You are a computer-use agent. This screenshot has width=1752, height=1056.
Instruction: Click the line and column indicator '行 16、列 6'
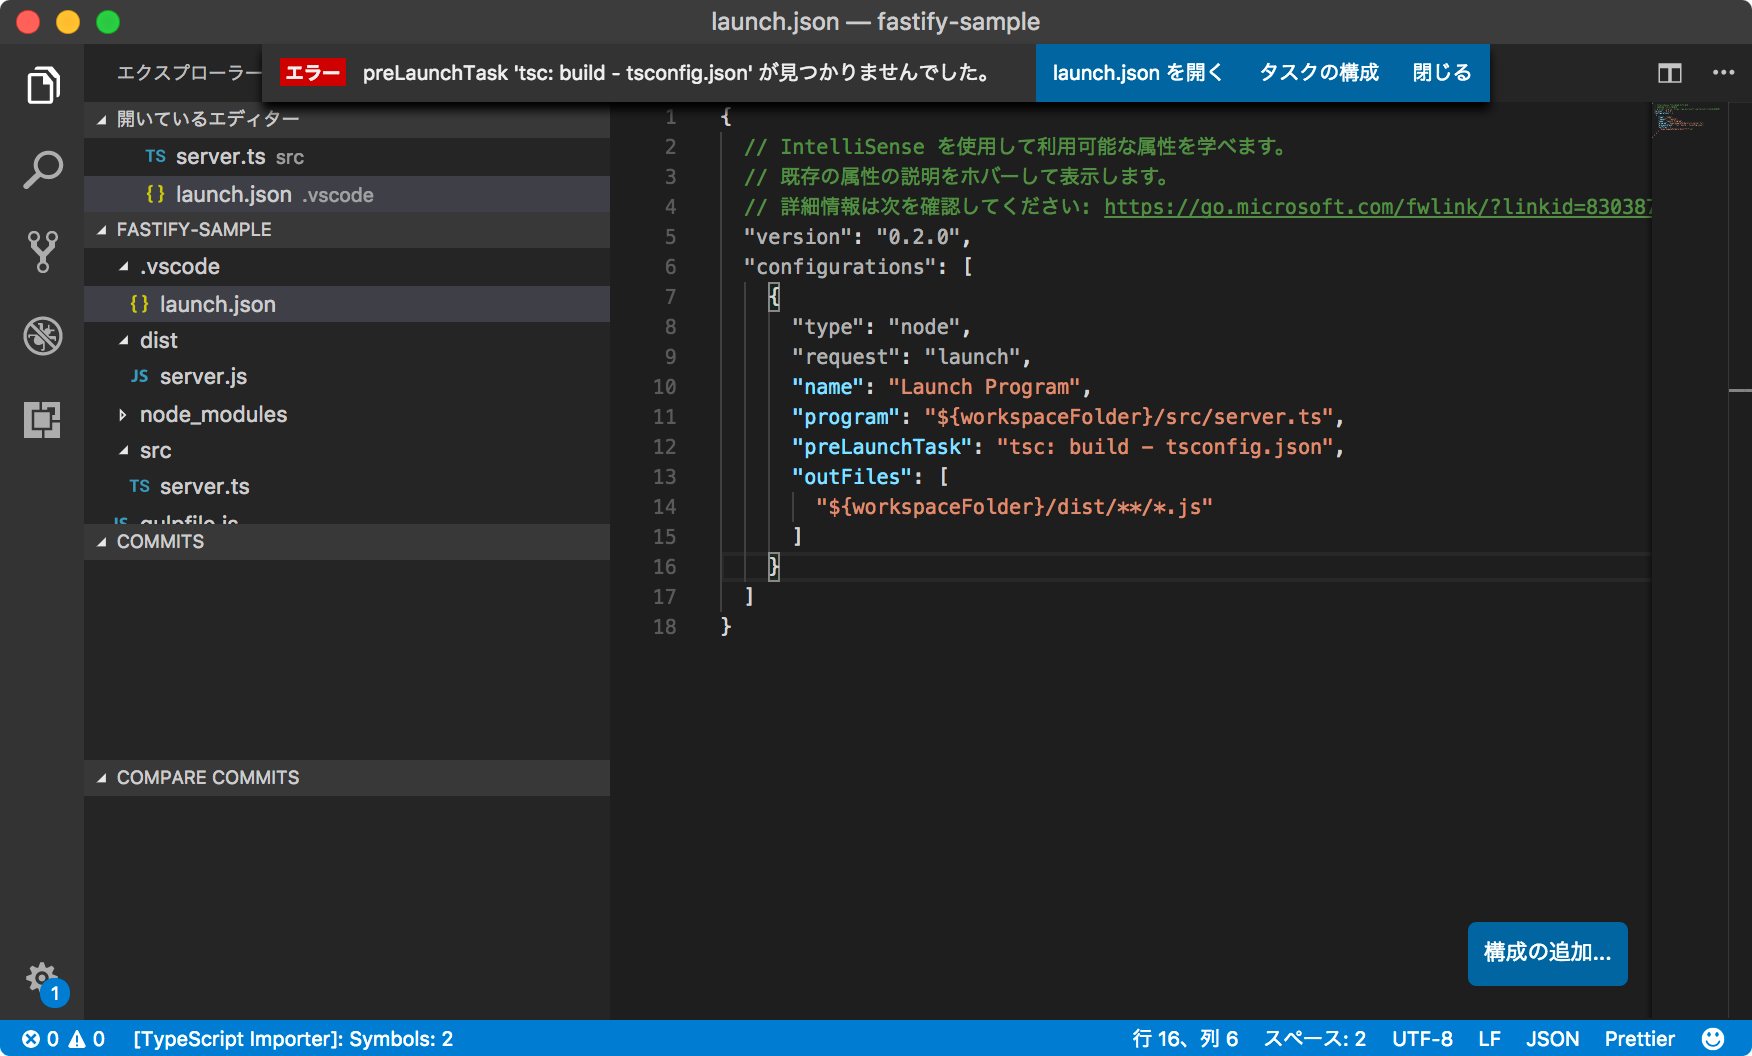pos(1185,1039)
